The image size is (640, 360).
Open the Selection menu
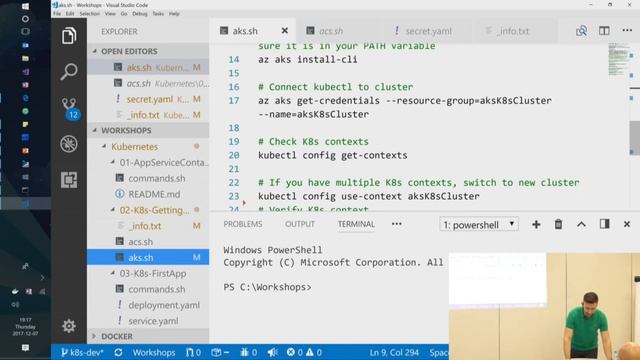[89, 13]
